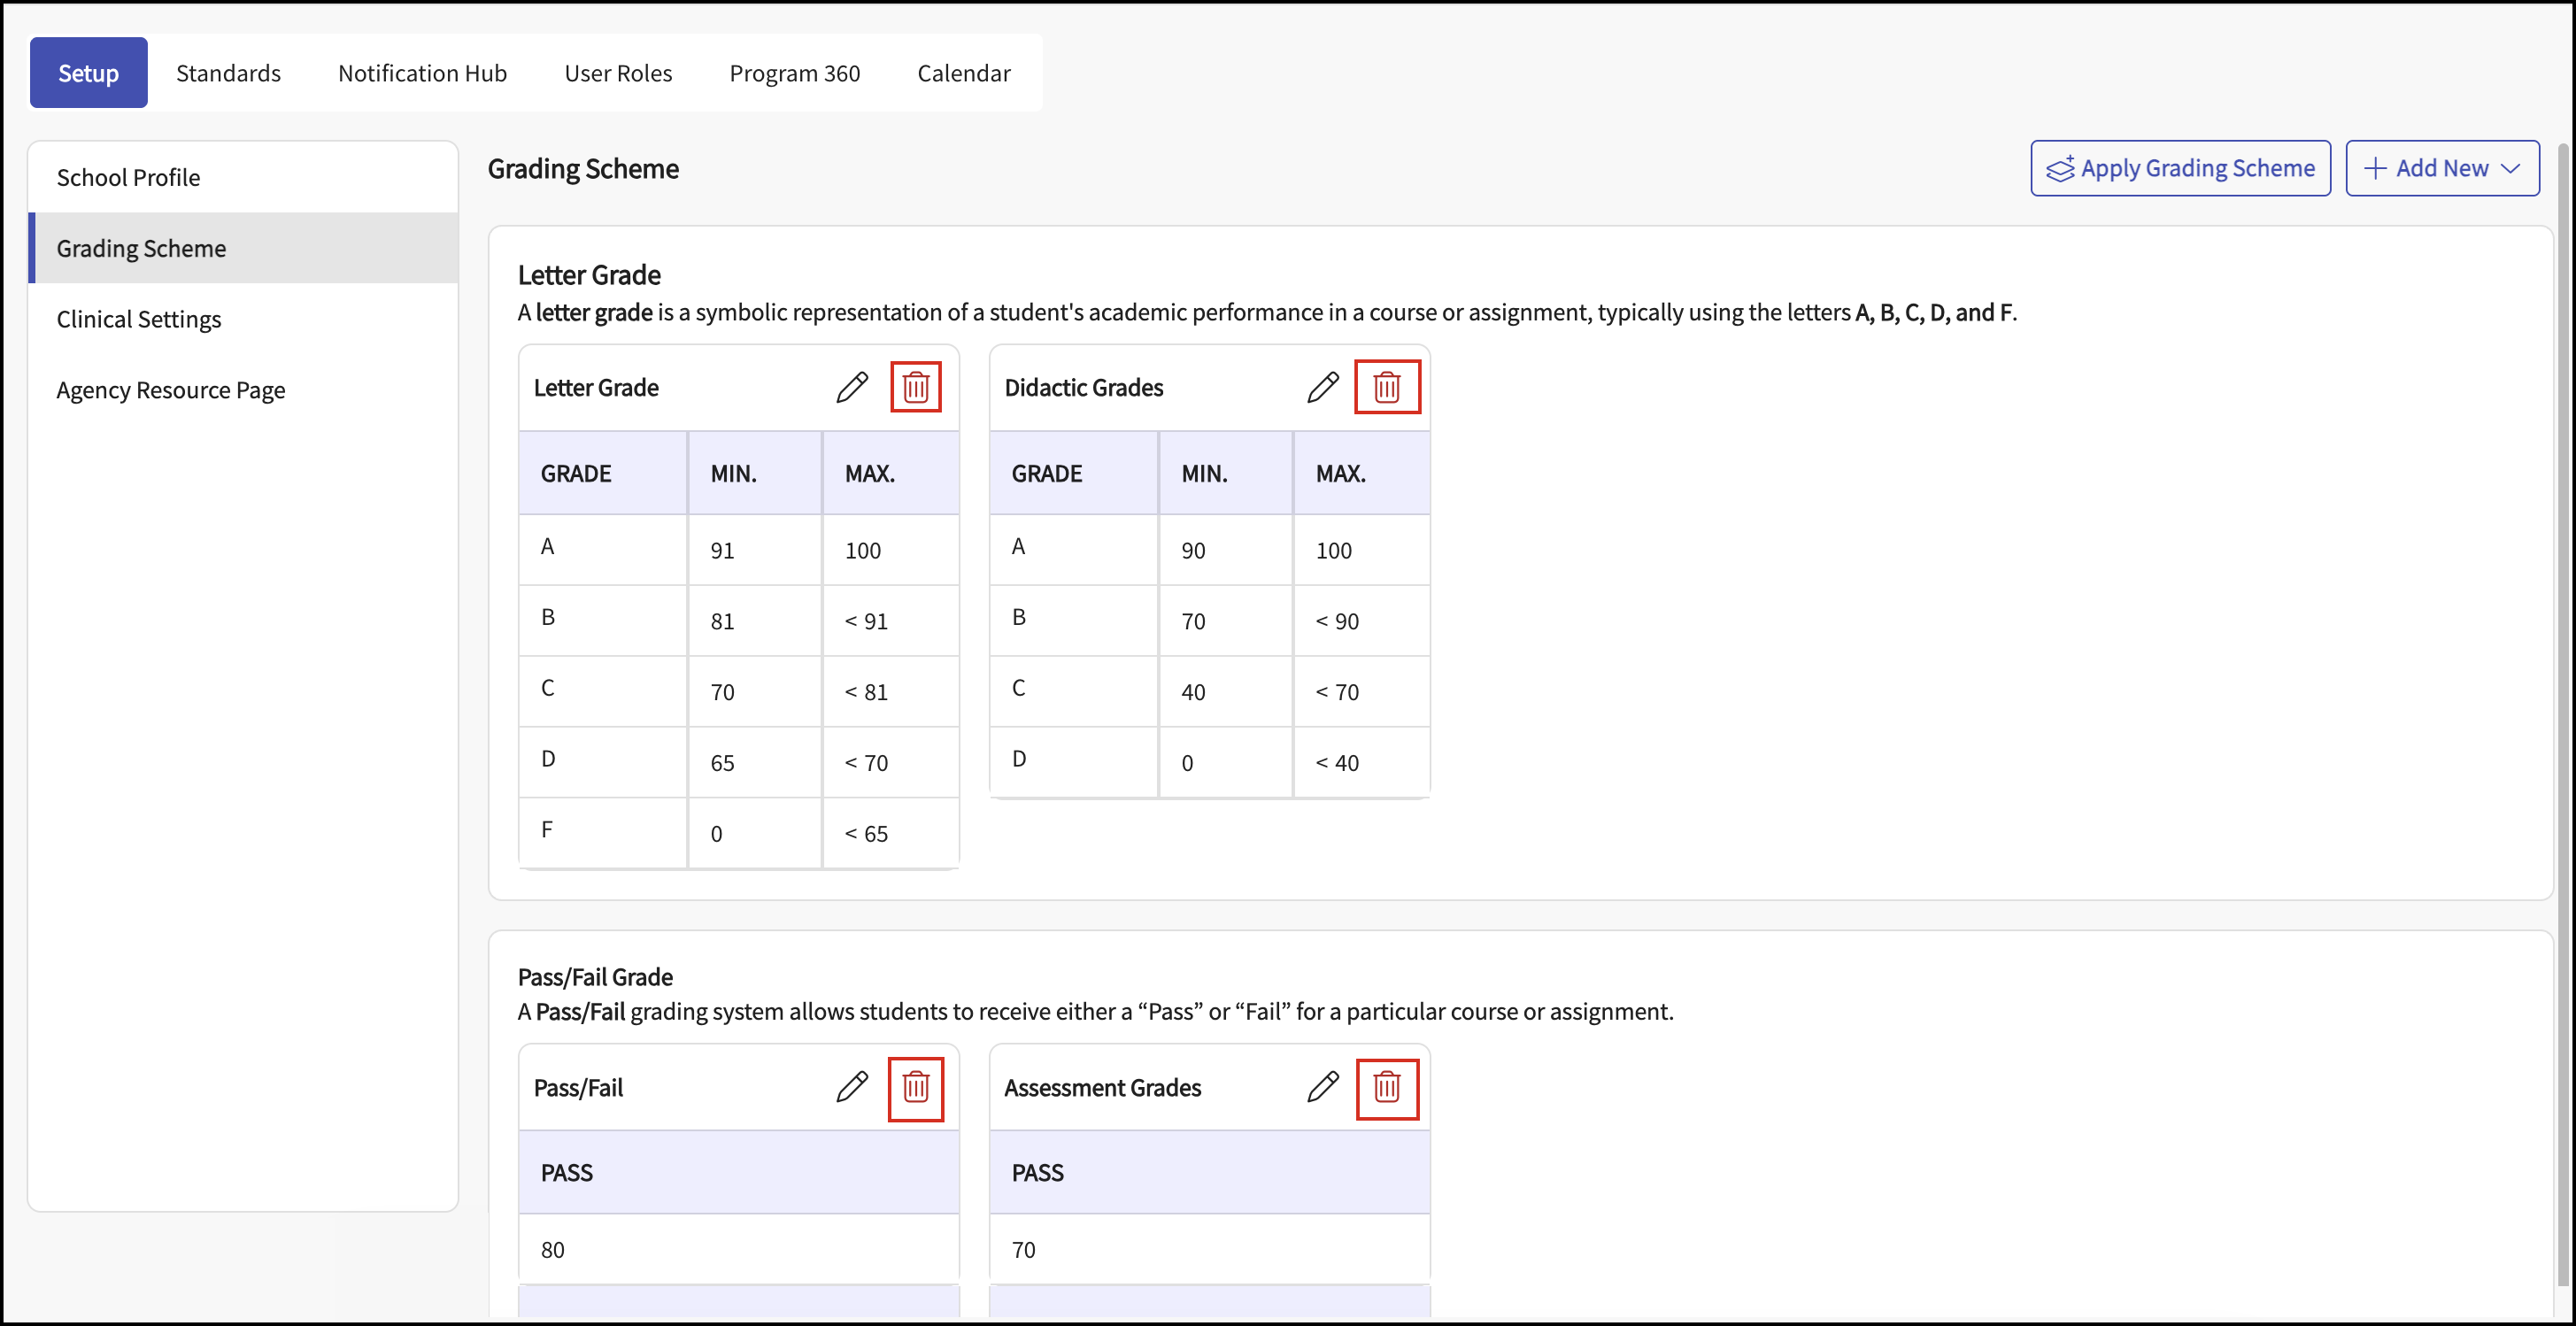Screen dimensions: 2576x1326
Task: Delete the Pass/Fail scheme trash icon
Action: click(x=916, y=1088)
